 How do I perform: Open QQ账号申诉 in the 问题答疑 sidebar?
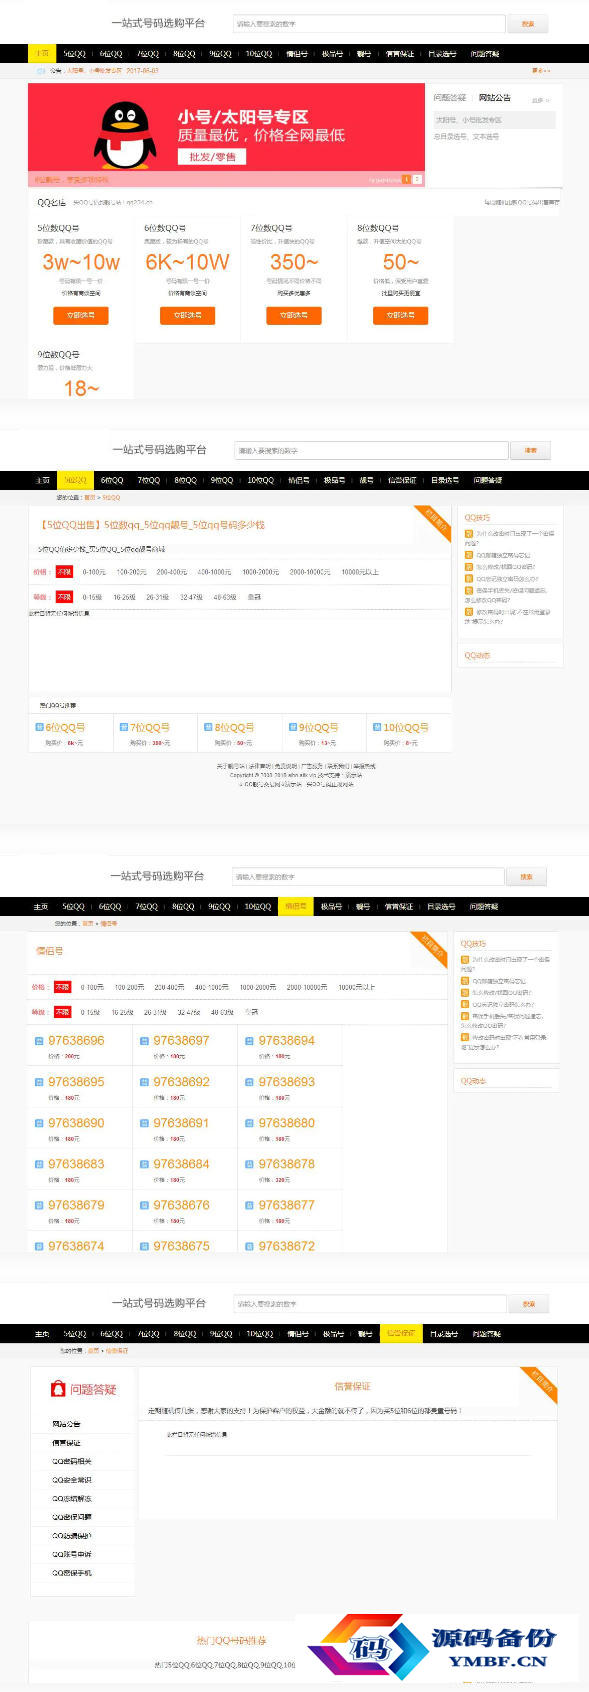[x=72, y=1554]
